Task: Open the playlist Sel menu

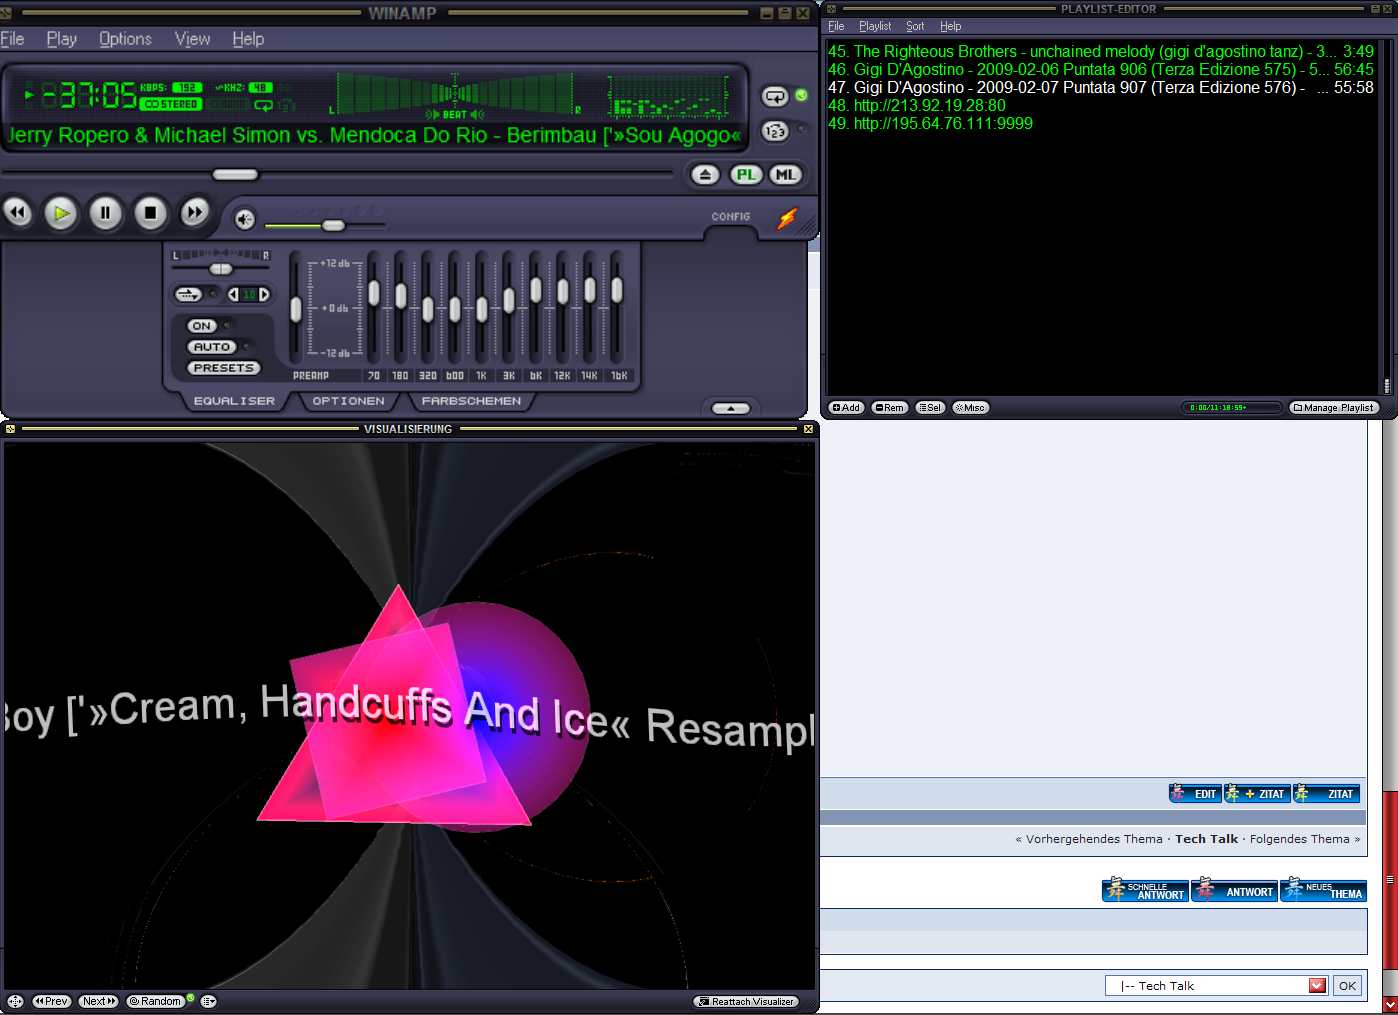Action: [x=930, y=408]
